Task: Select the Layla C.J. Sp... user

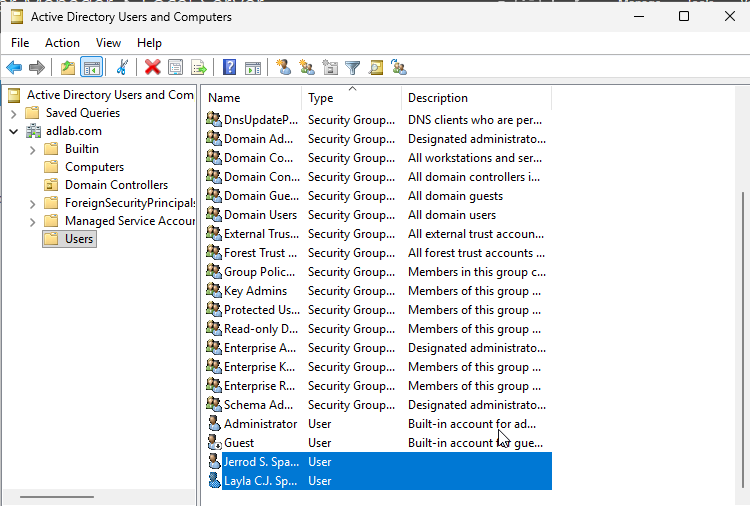Action: click(378, 481)
